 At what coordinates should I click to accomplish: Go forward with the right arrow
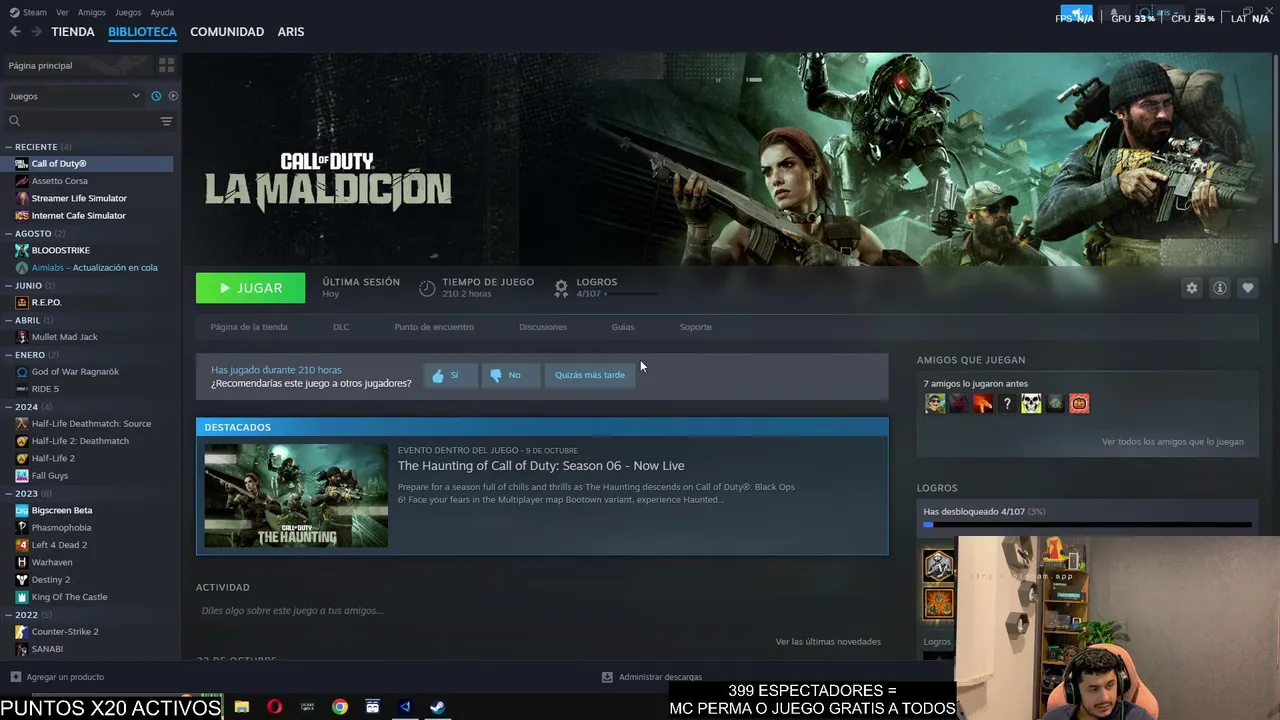click(36, 32)
